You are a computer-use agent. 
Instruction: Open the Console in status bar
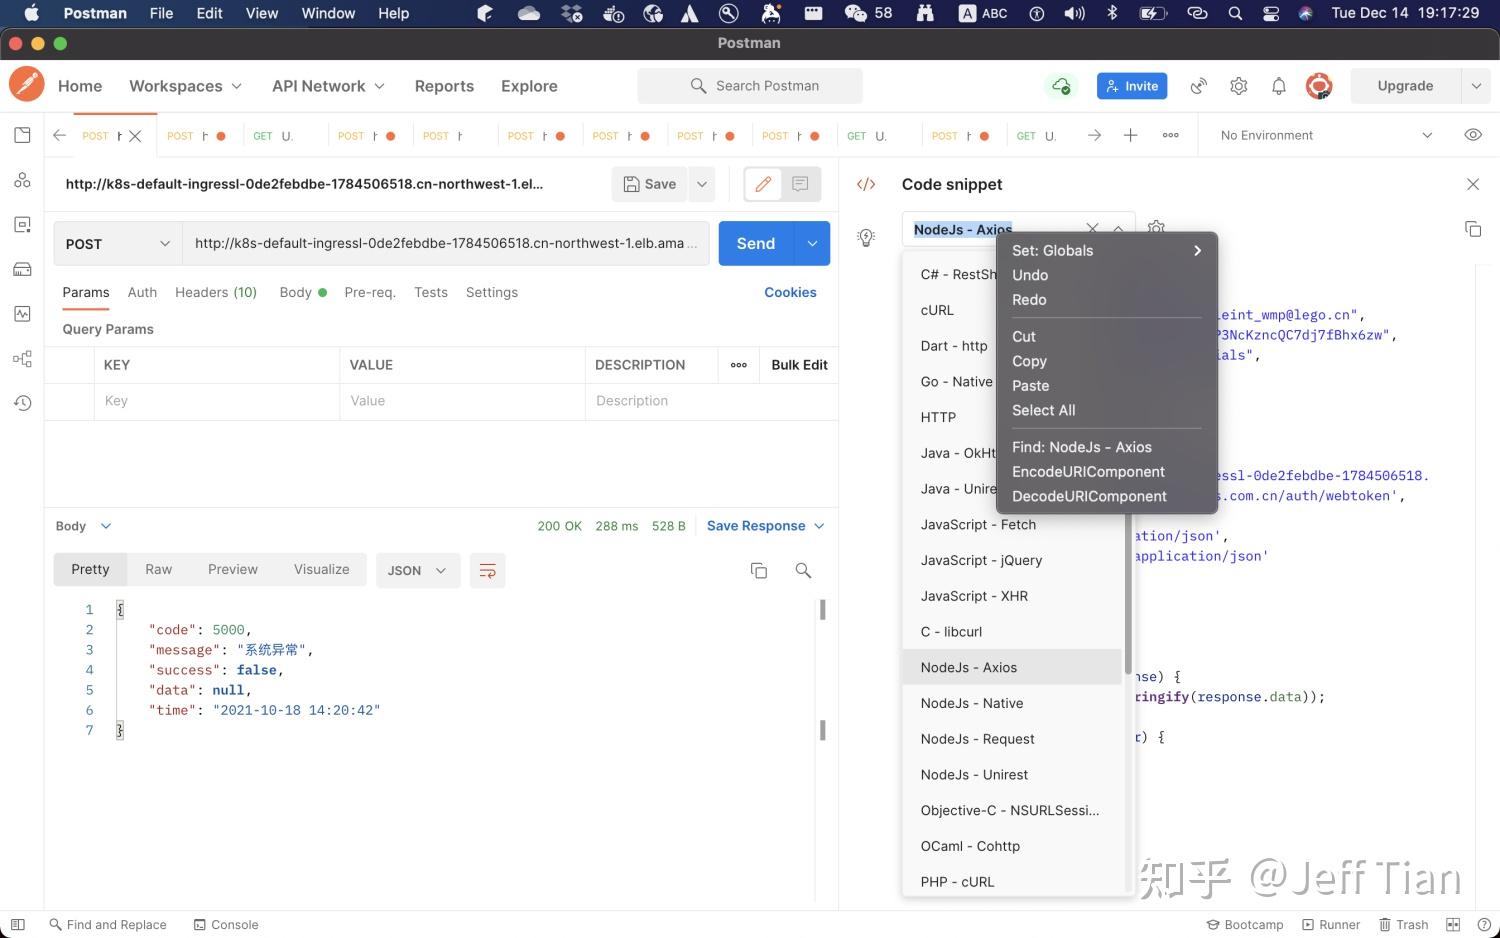click(226, 924)
